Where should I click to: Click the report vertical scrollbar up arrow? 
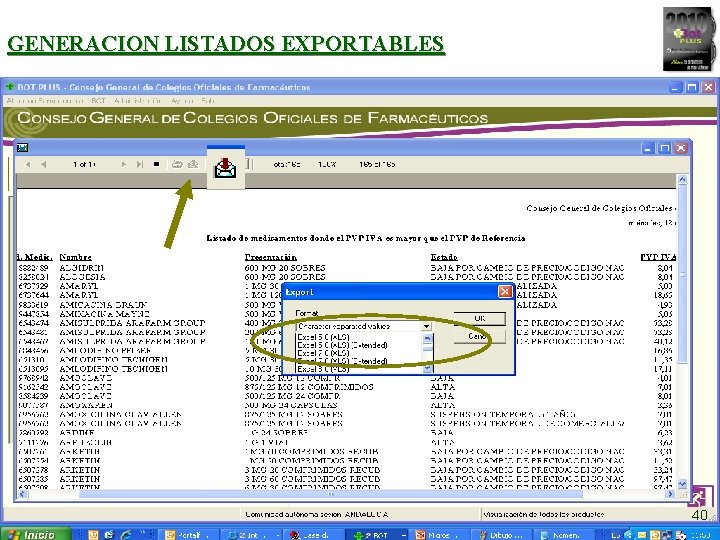tap(682, 180)
